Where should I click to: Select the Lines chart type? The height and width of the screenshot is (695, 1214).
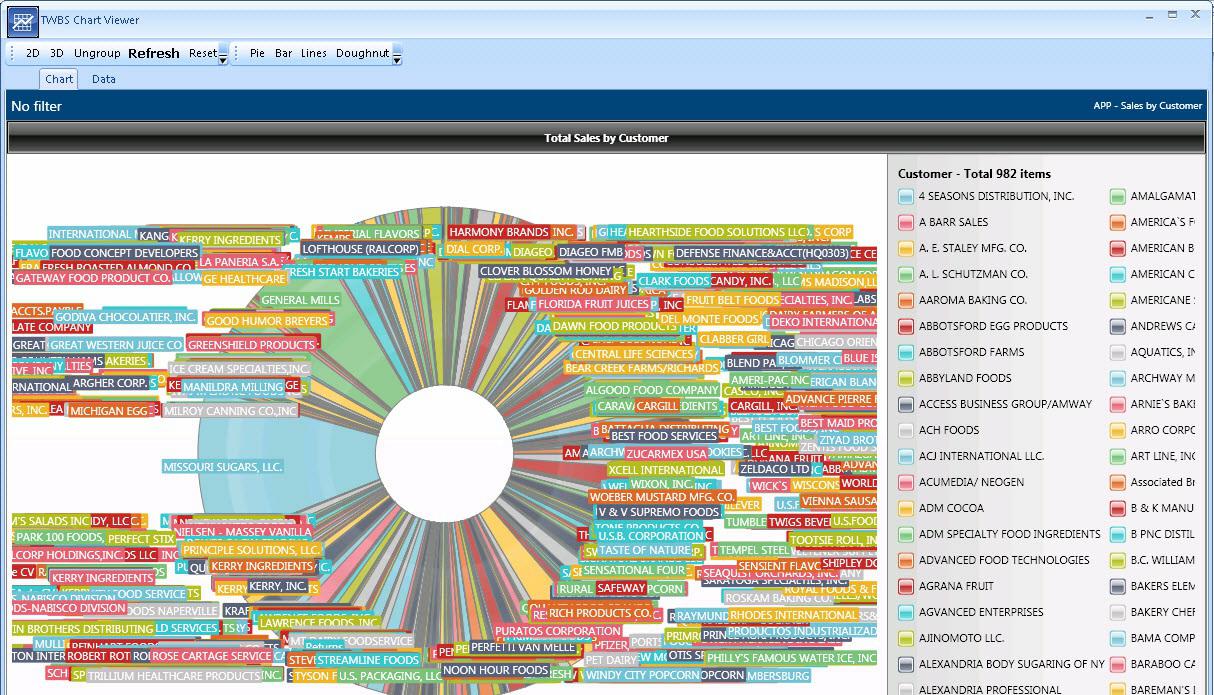point(314,53)
